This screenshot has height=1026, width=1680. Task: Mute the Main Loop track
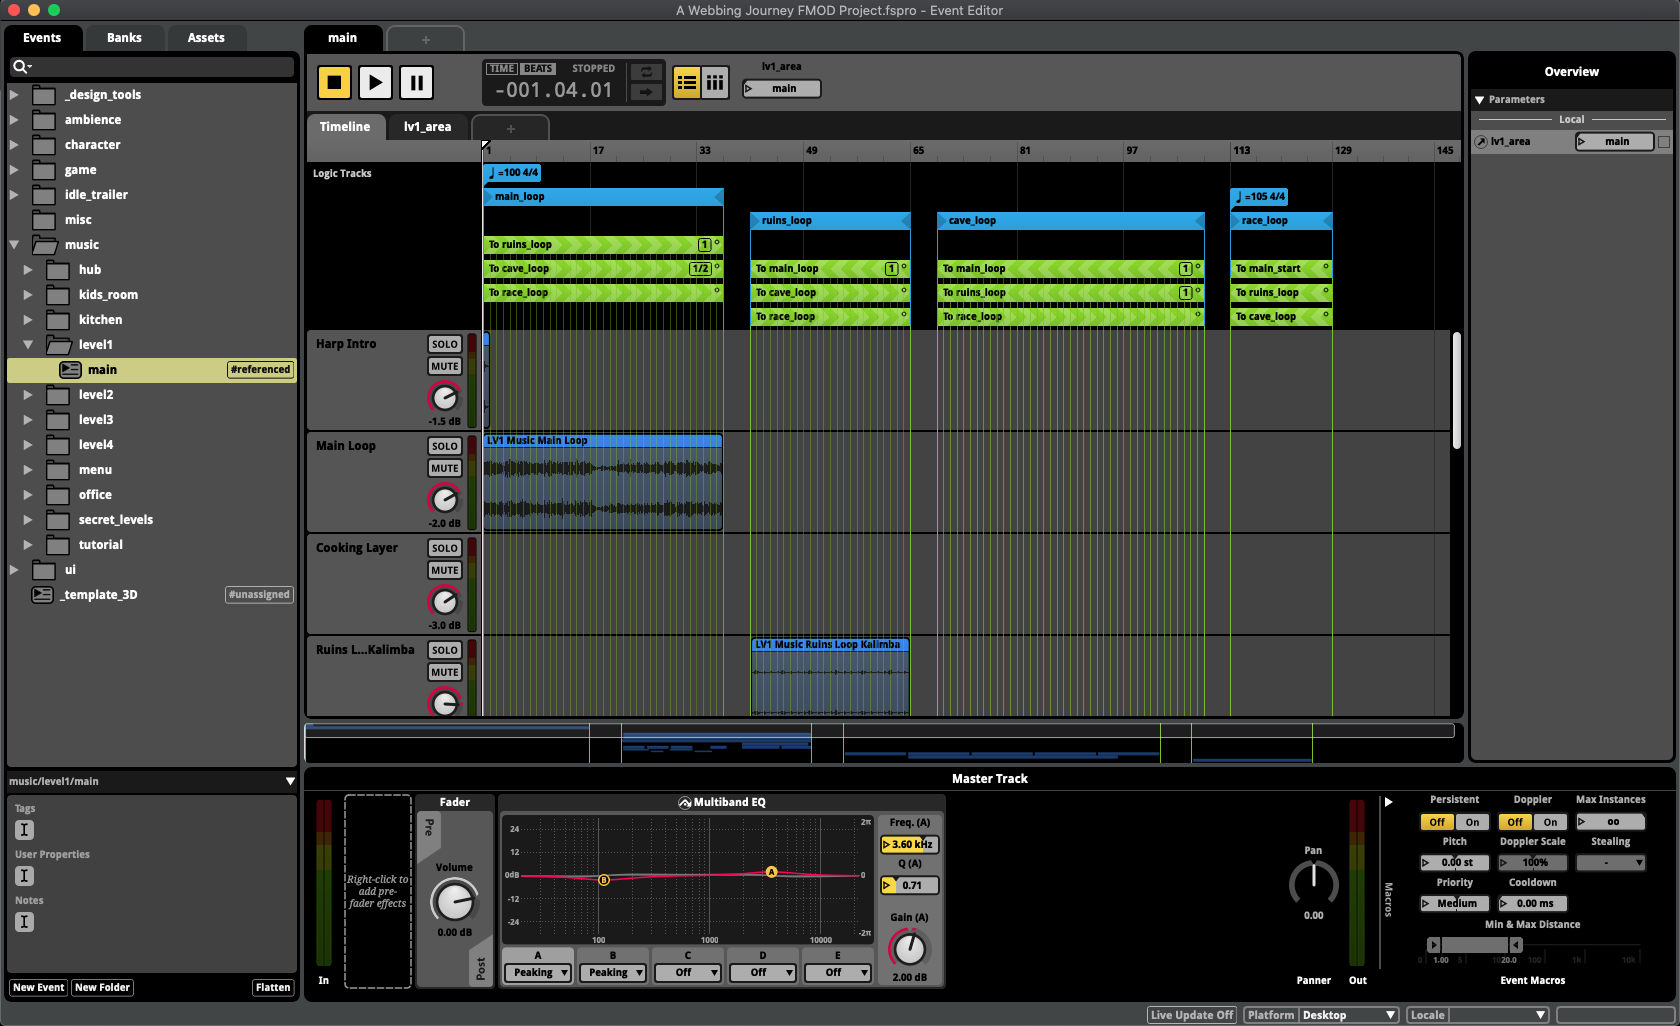(x=445, y=468)
